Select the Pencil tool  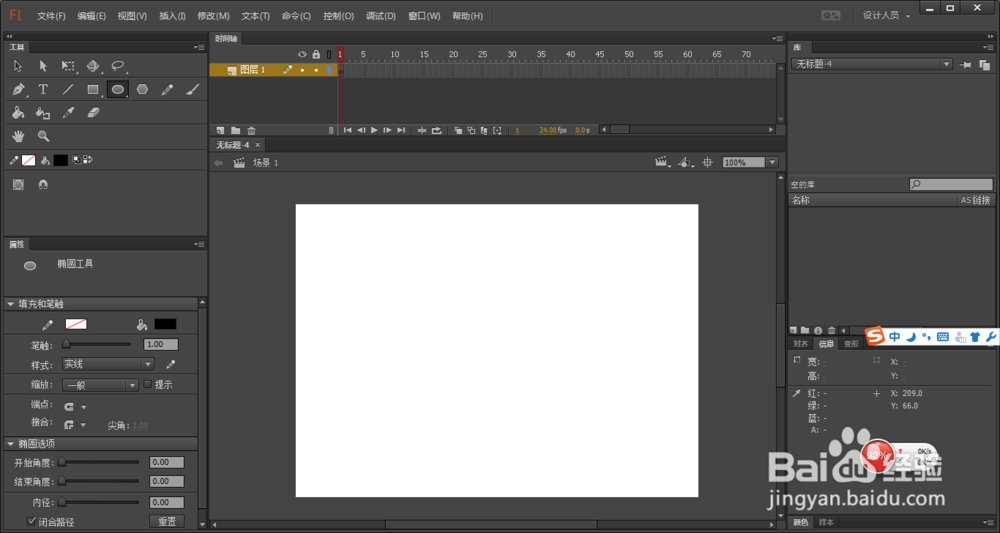click(x=167, y=89)
